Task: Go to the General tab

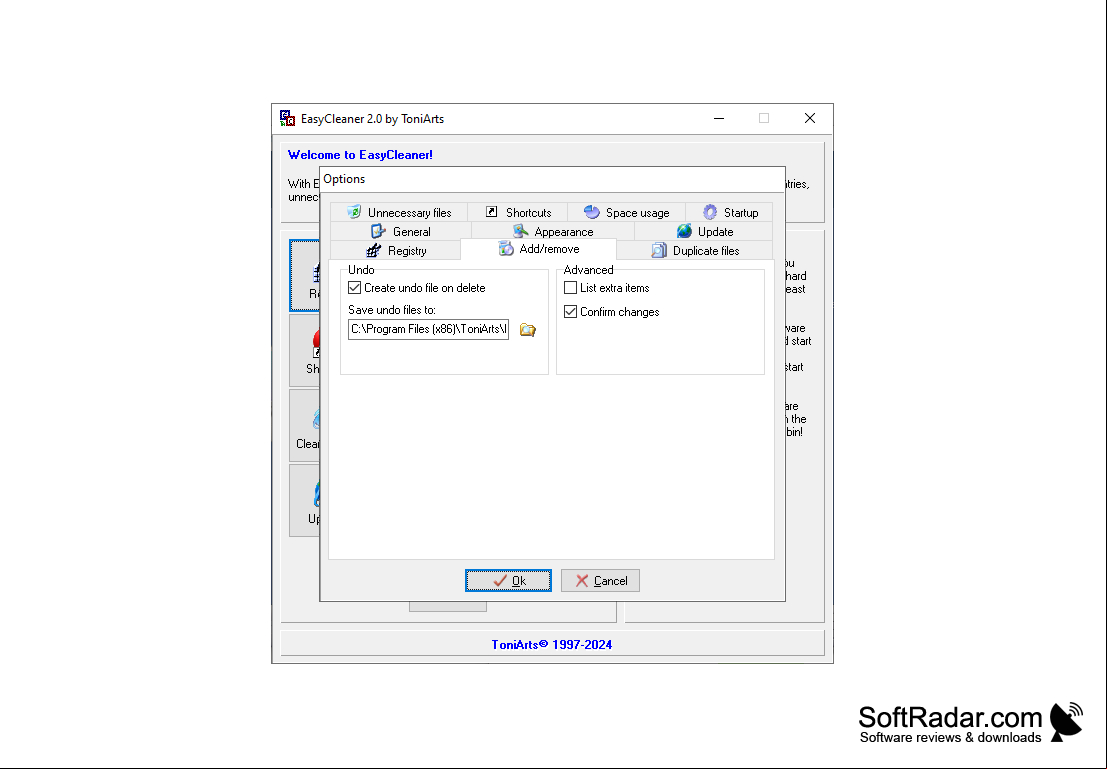Action: coord(400,232)
